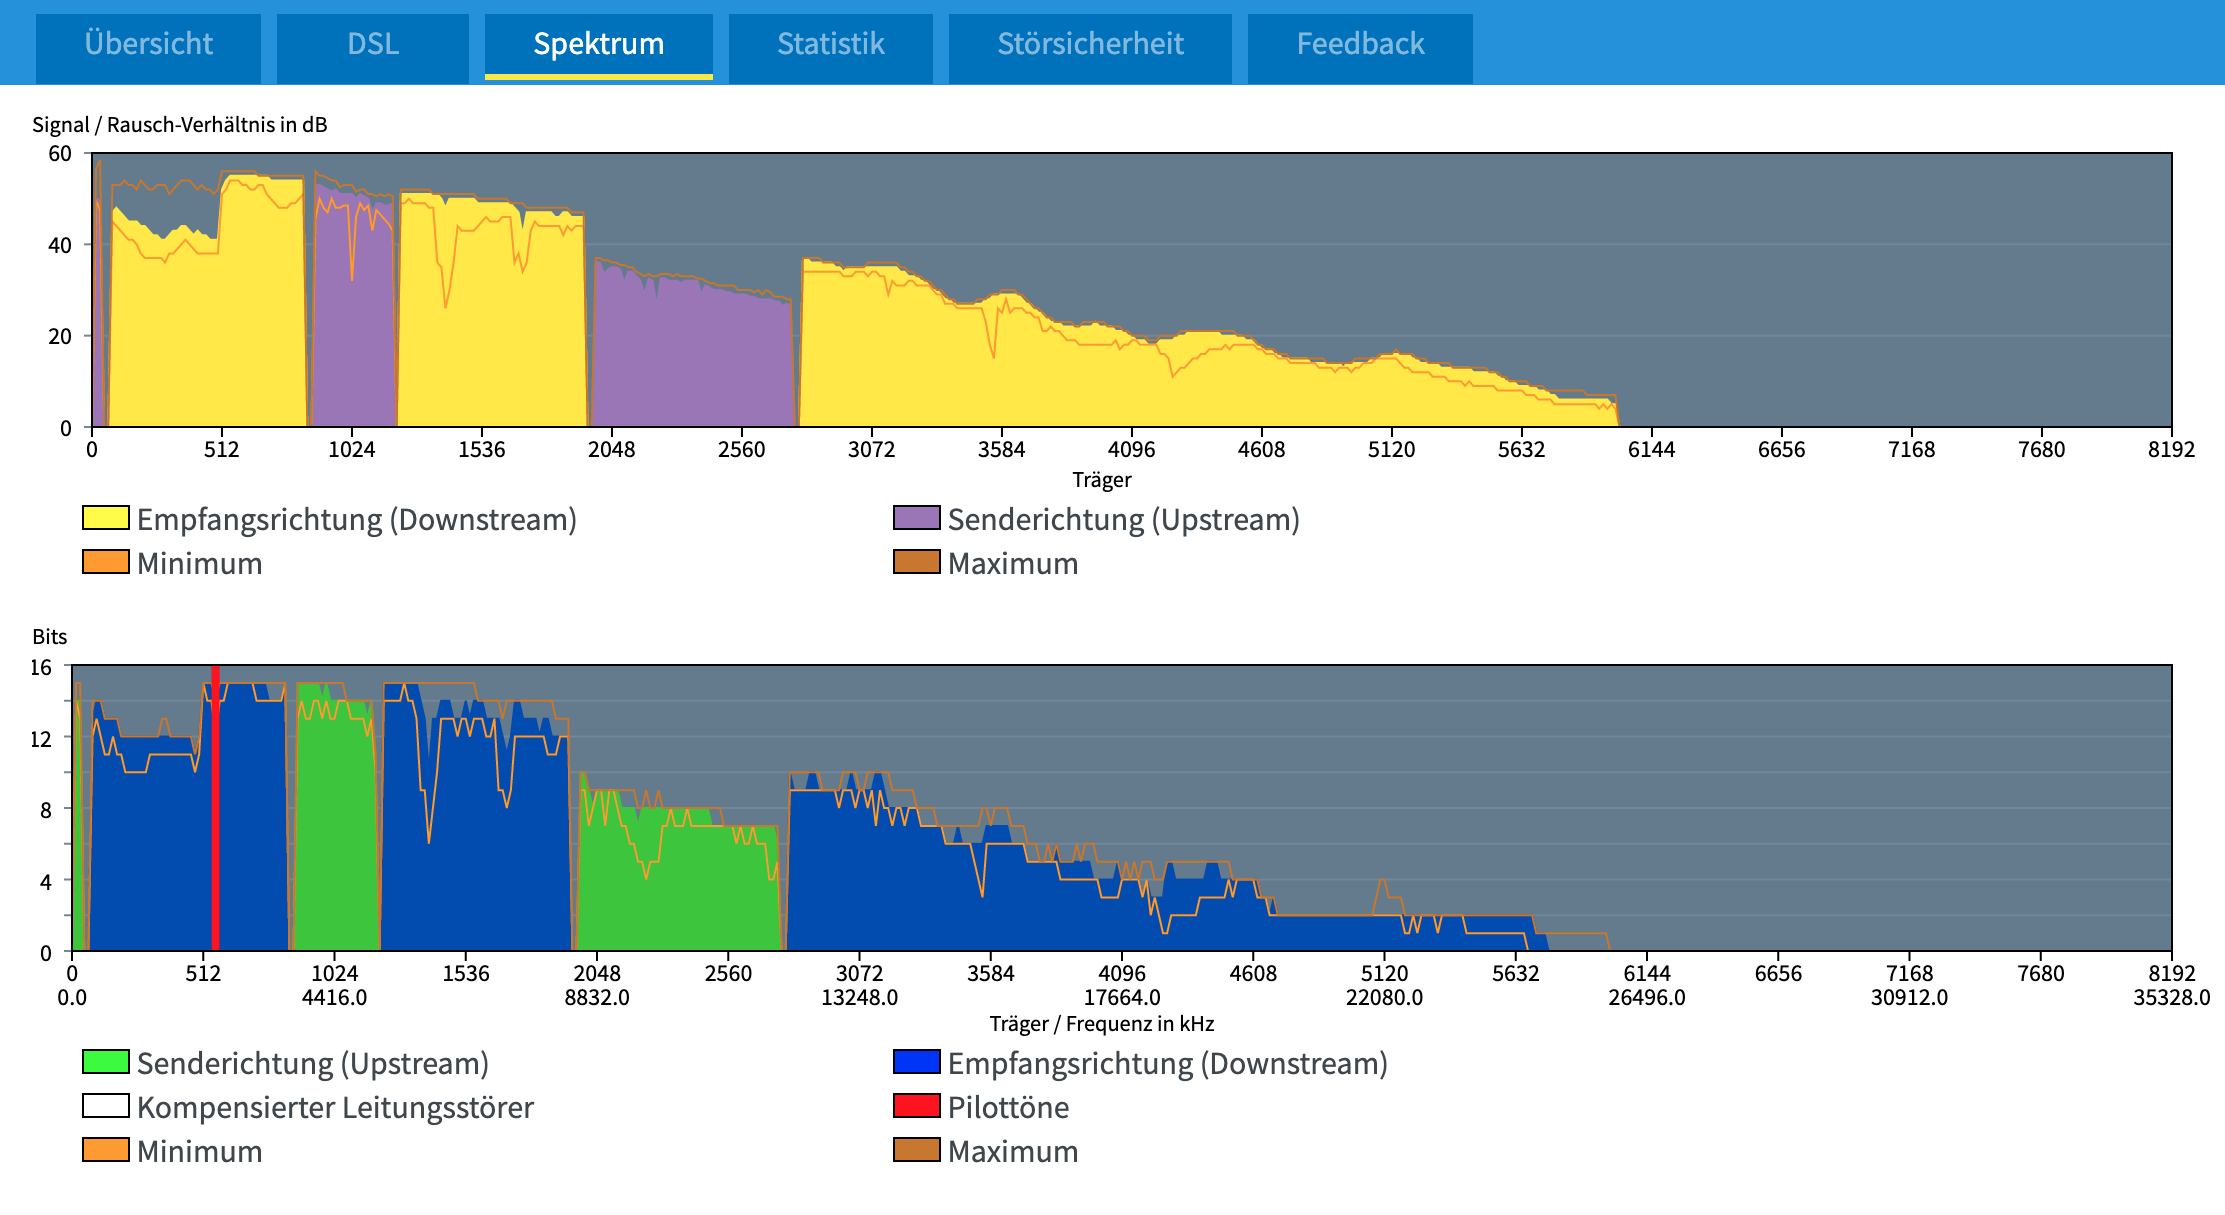Open the Übersicht tab

coord(148,44)
